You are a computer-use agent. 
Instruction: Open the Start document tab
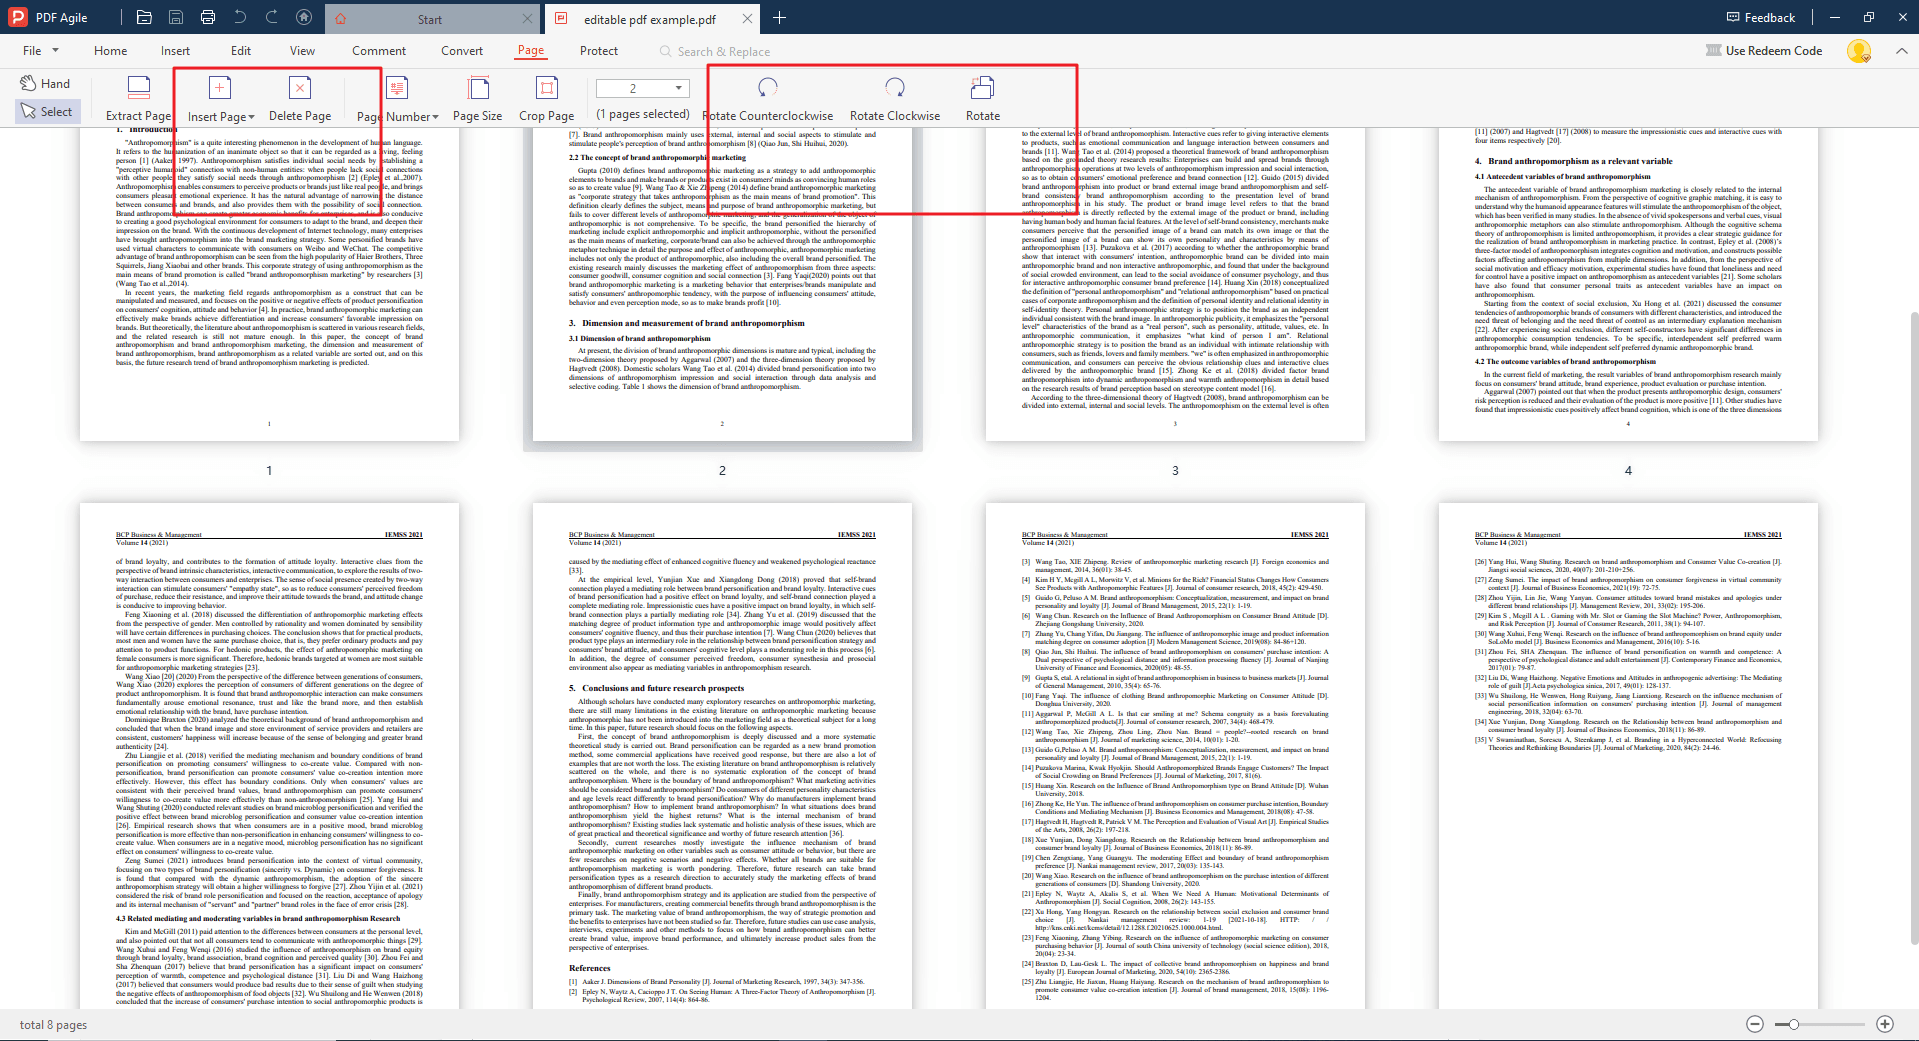click(430, 19)
